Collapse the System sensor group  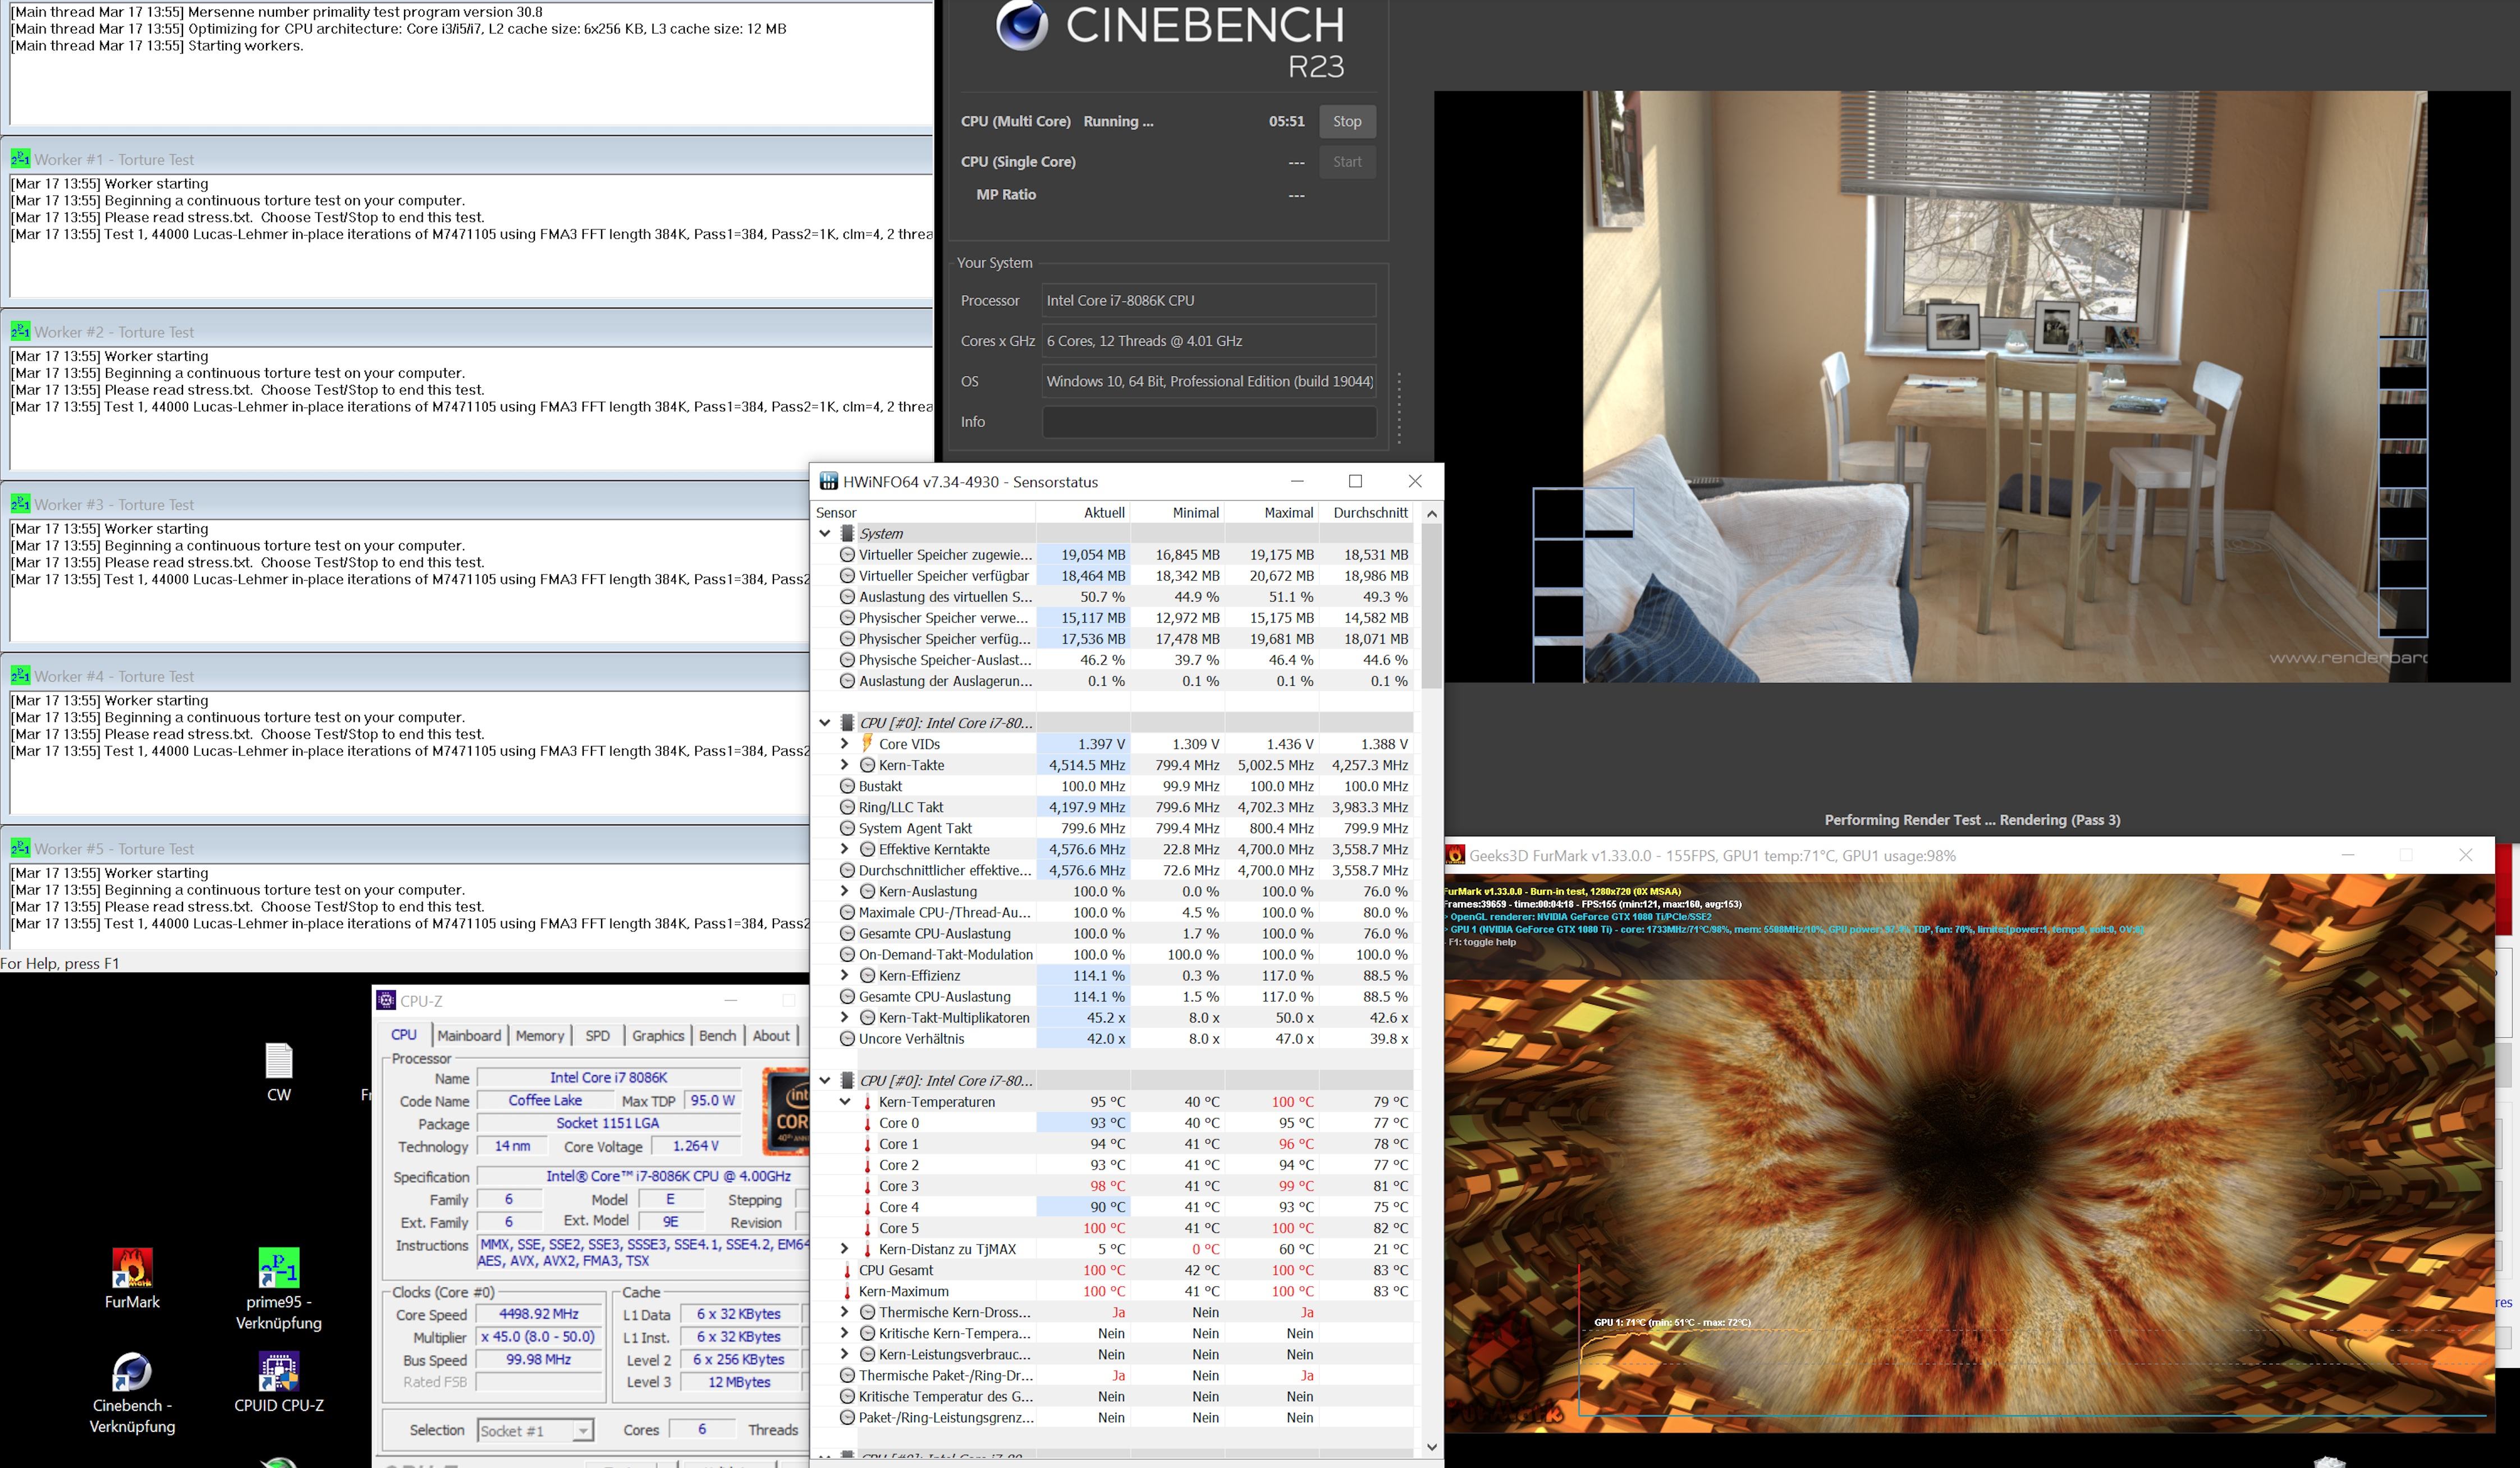tap(825, 533)
